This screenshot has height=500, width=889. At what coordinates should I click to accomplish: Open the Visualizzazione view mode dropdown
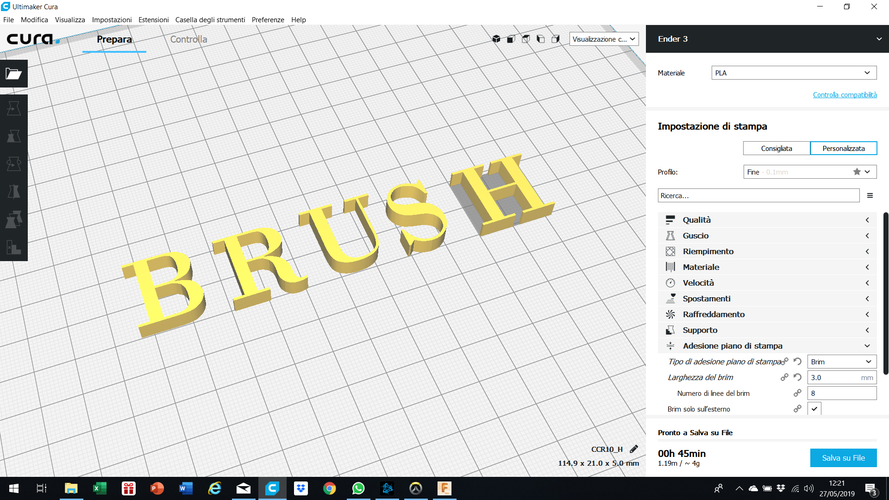coord(604,39)
